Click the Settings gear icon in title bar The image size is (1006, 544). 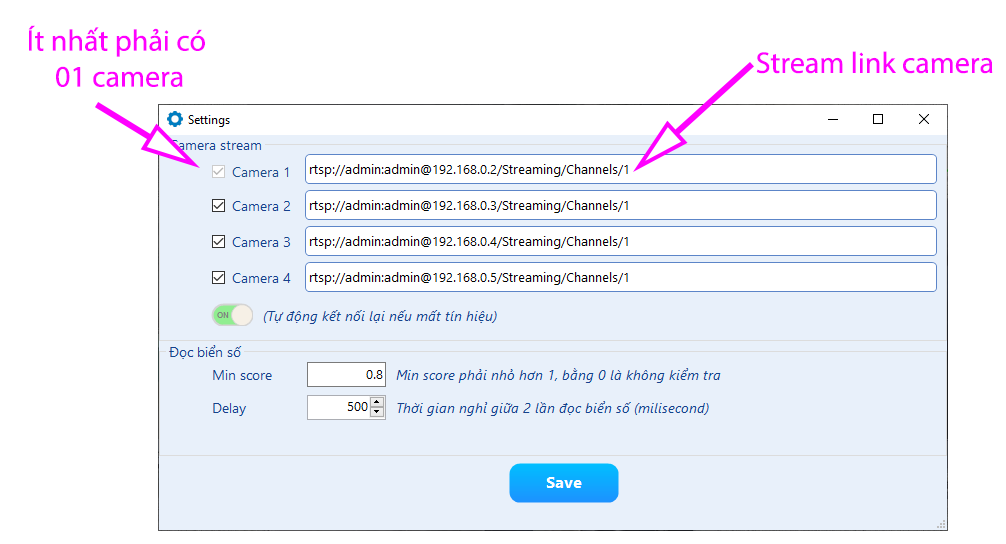tap(175, 119)
